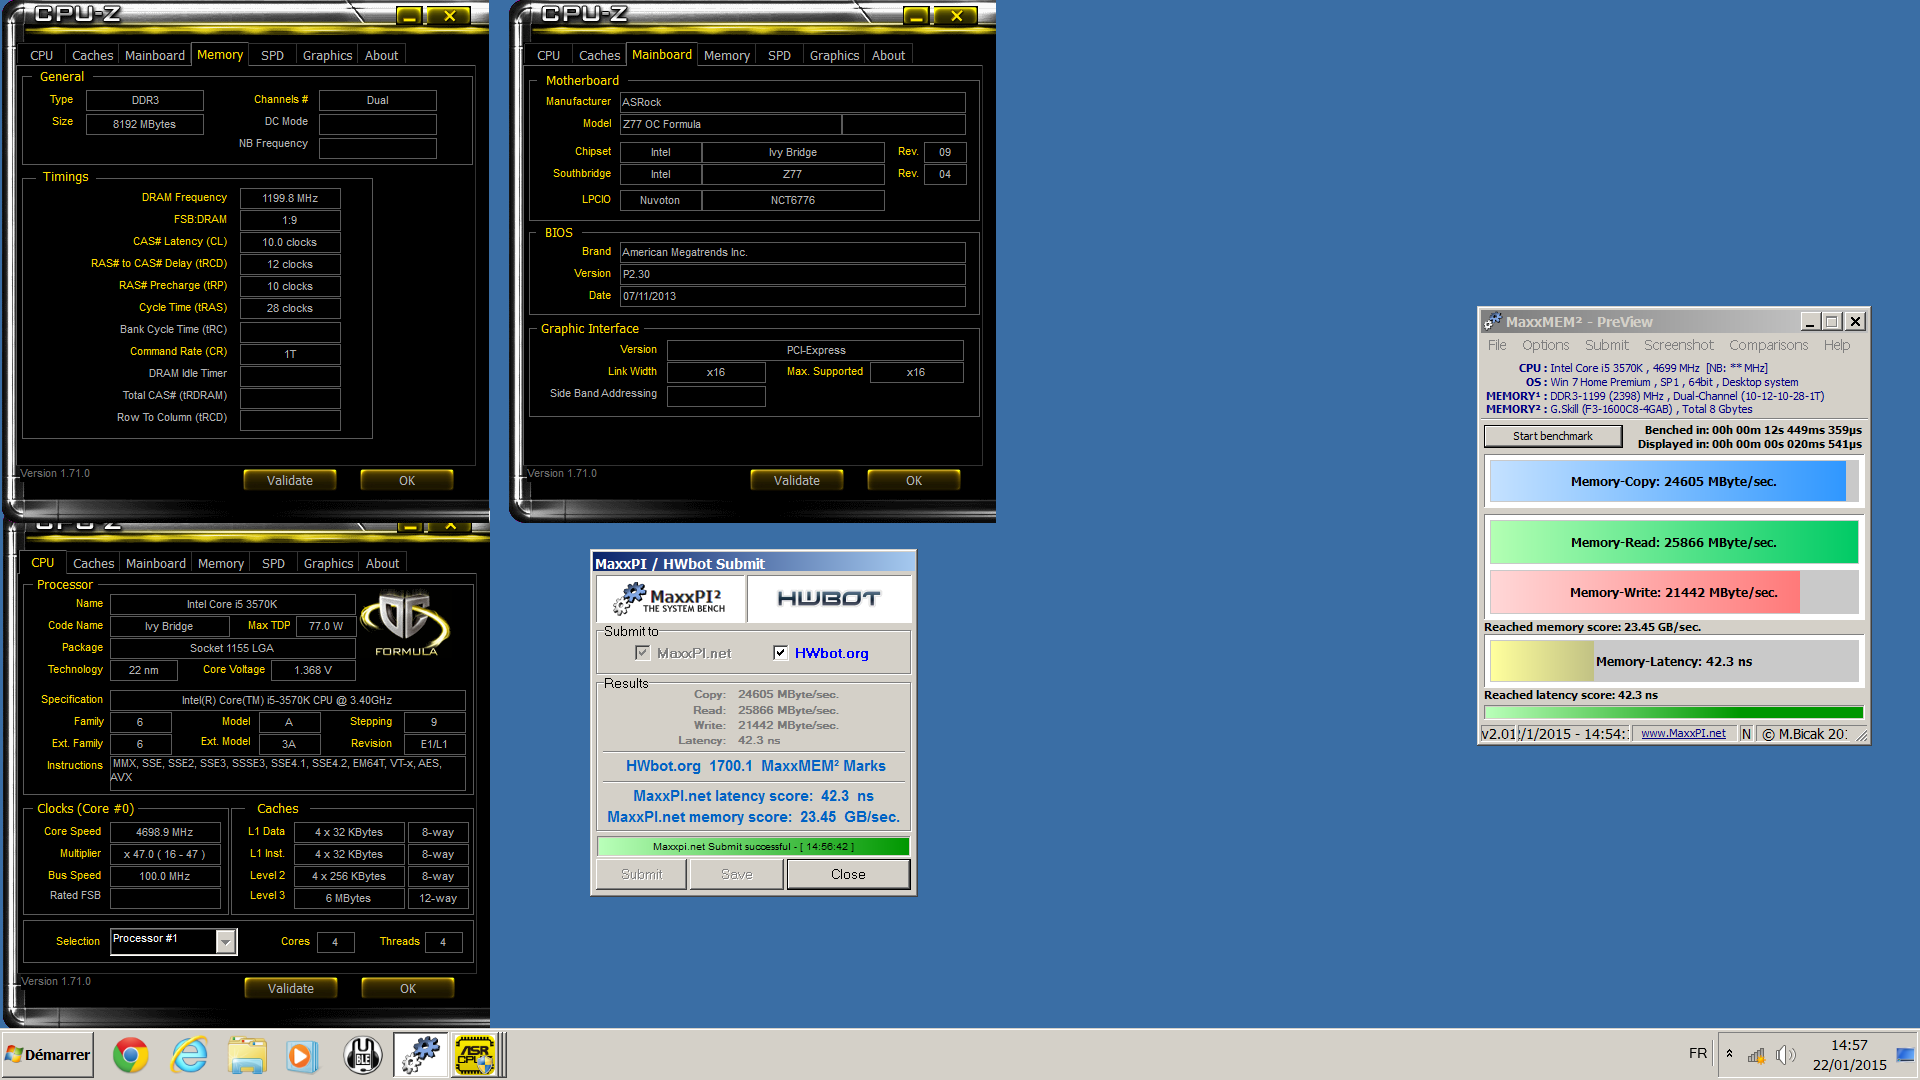Click the FR language indicator
This screenshot has height=1080, width=1920.
1698,1054
